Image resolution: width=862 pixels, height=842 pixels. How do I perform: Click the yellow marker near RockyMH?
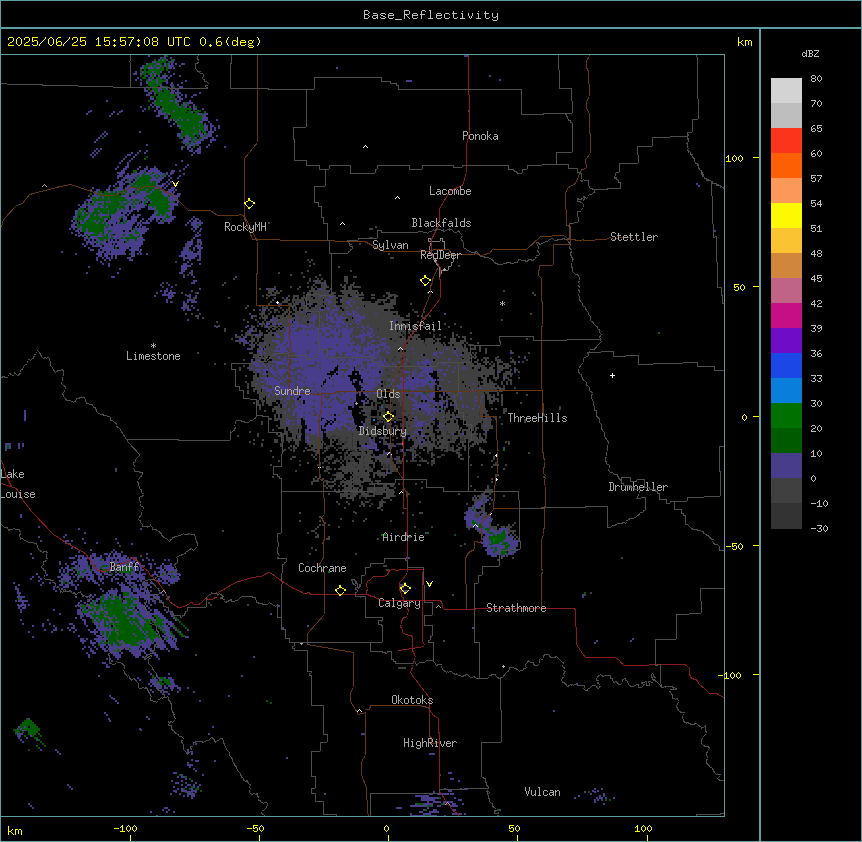click(x=249, y=204)
